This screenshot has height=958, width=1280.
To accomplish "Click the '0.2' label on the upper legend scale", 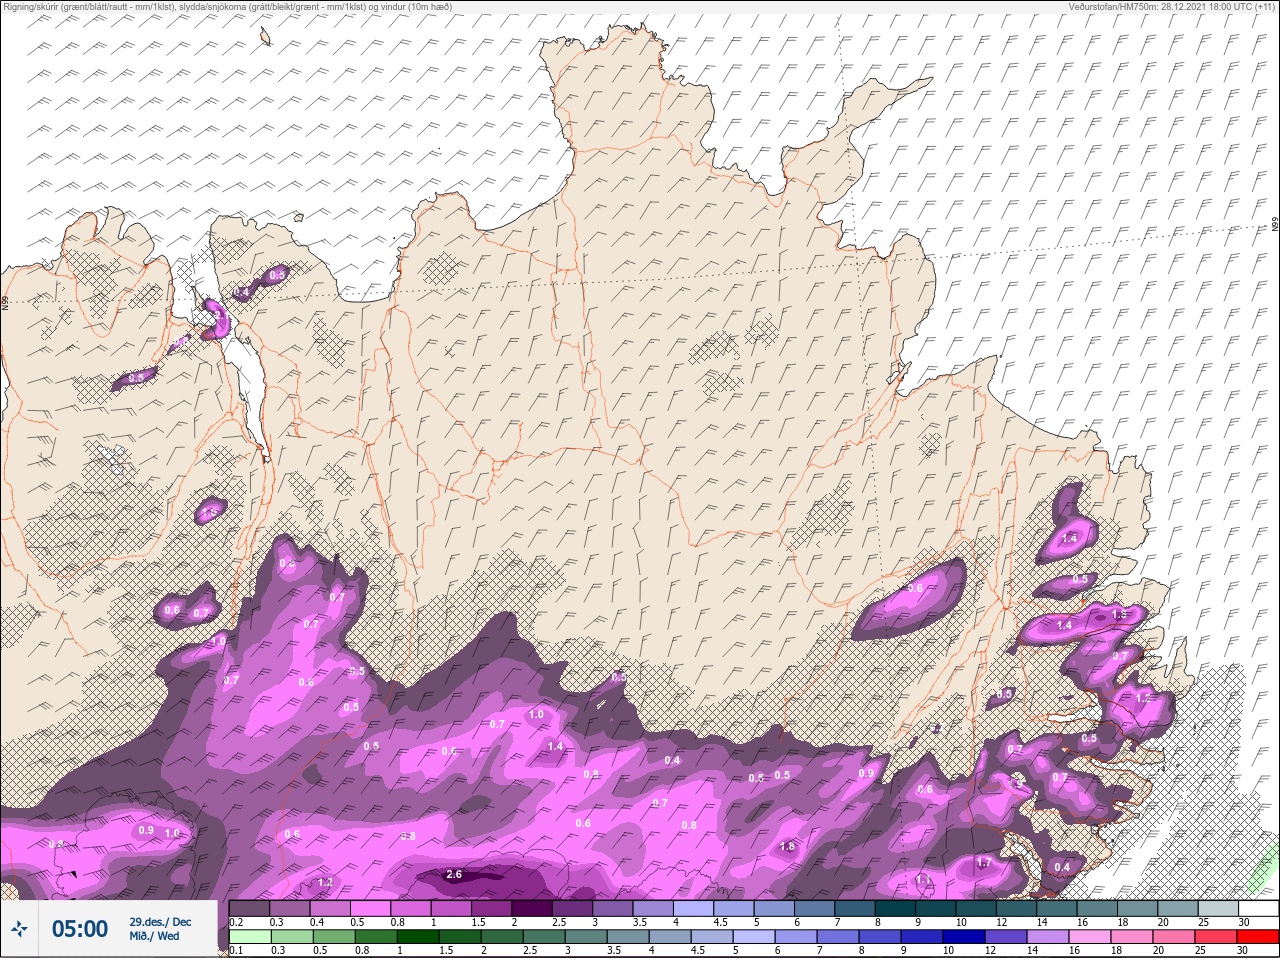I will click(236, 922).
